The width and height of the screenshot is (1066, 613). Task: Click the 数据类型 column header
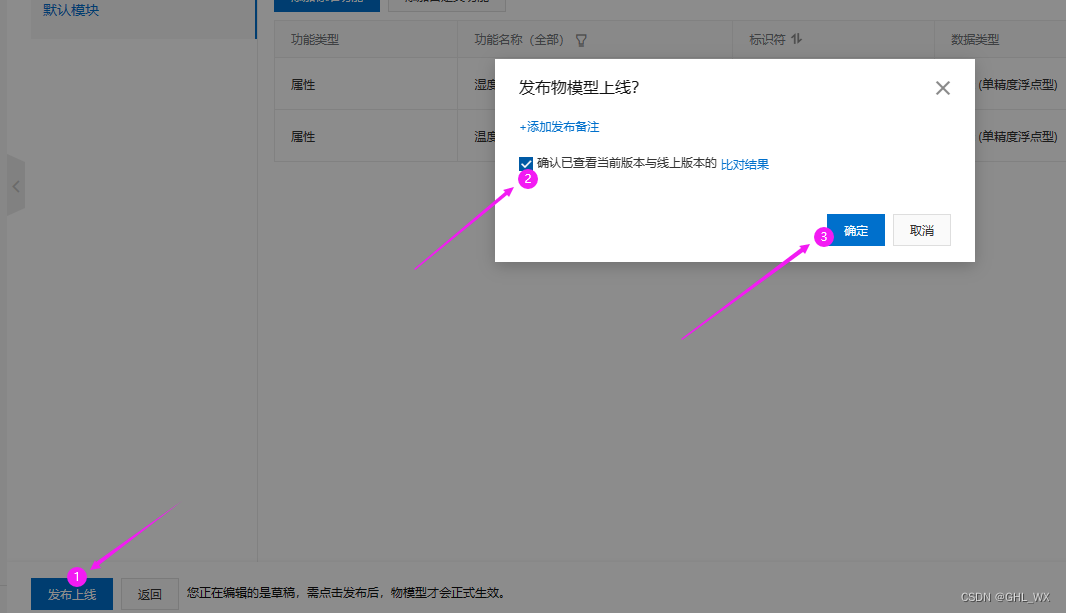click(x=975, y=39)
